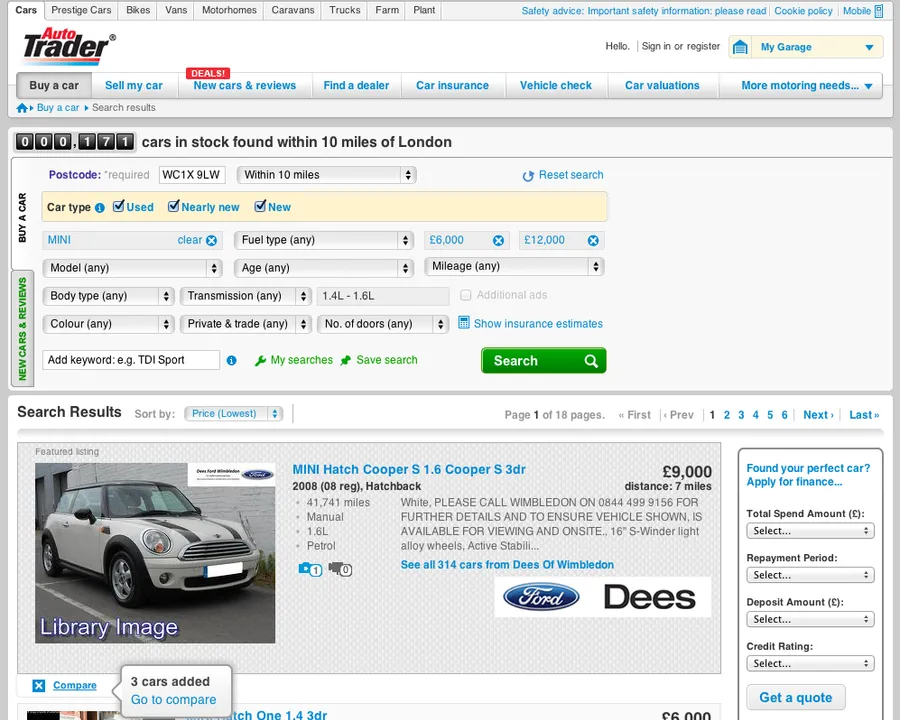Expand the Sort by Price dropdown
This screenshot has height=720, width=900.
(233, 414)
